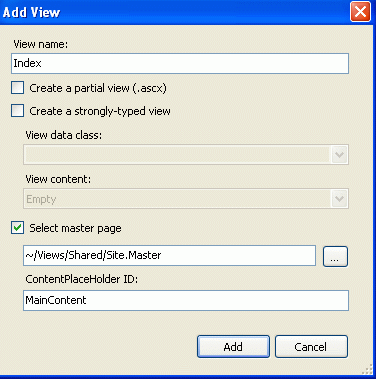
Task: Click the View data class combo box
Action: [x=186, y=155]
